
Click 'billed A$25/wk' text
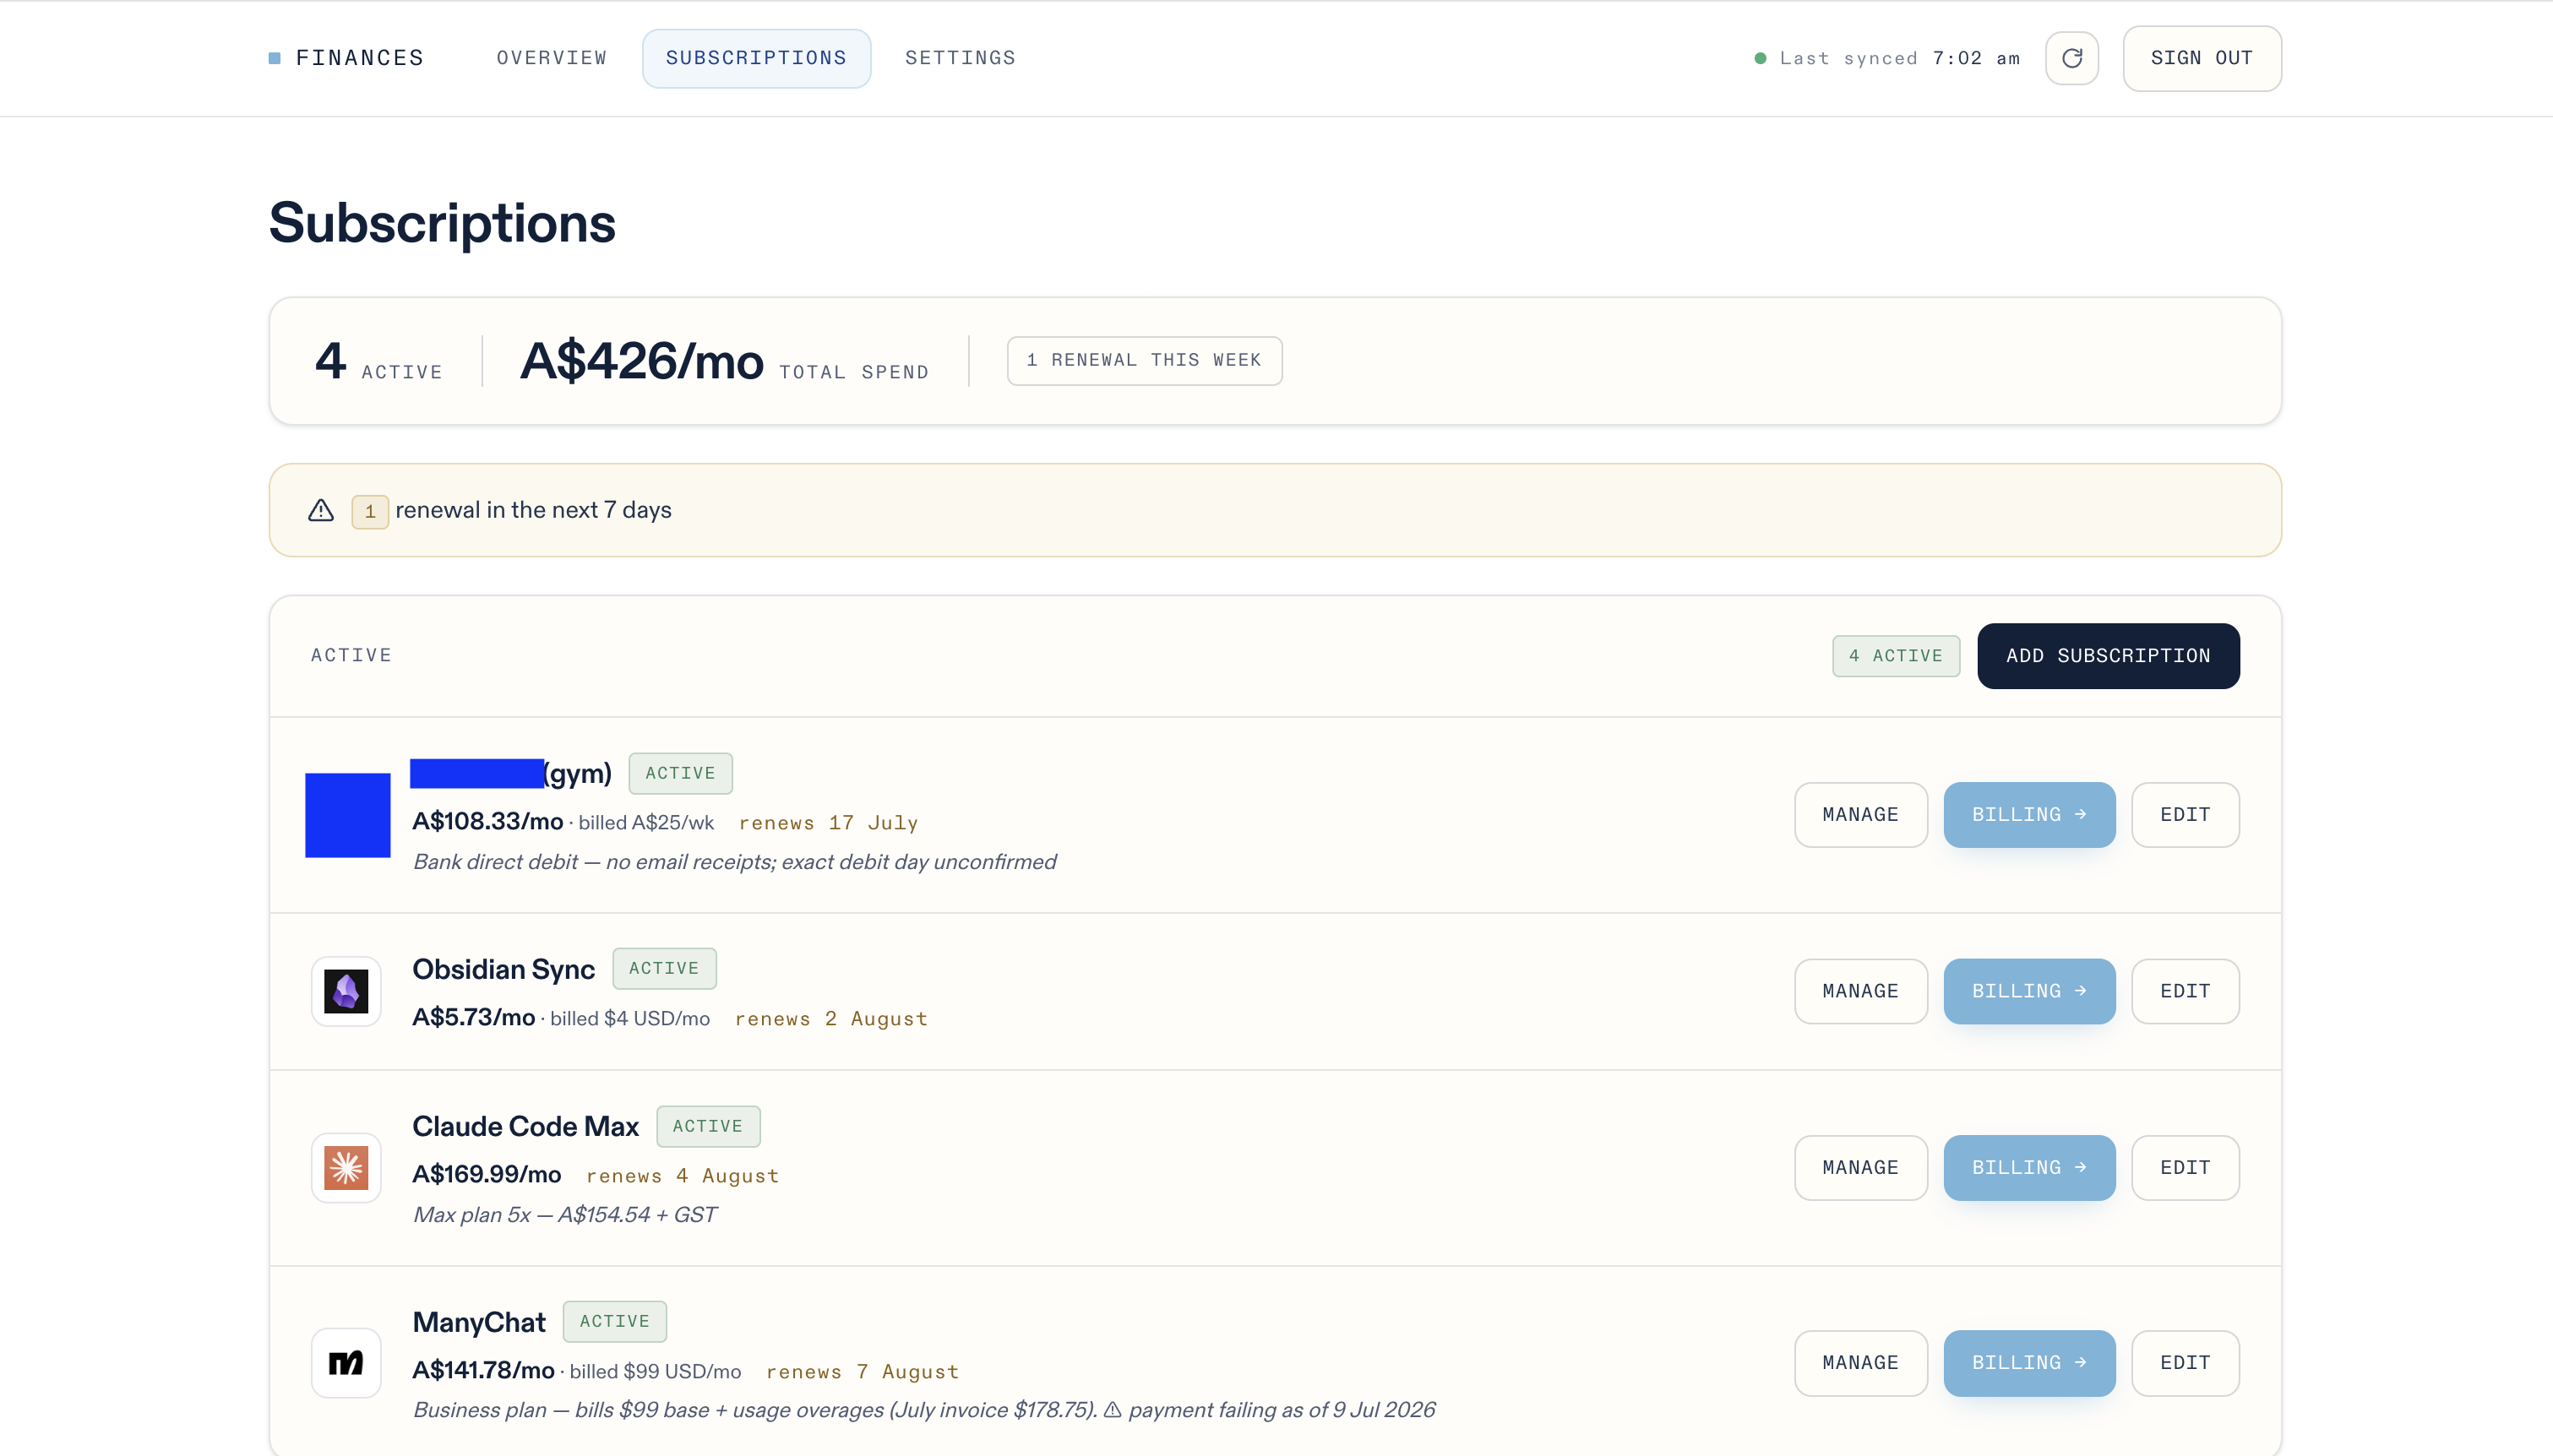pyautogui.click(x=646, y=822)
